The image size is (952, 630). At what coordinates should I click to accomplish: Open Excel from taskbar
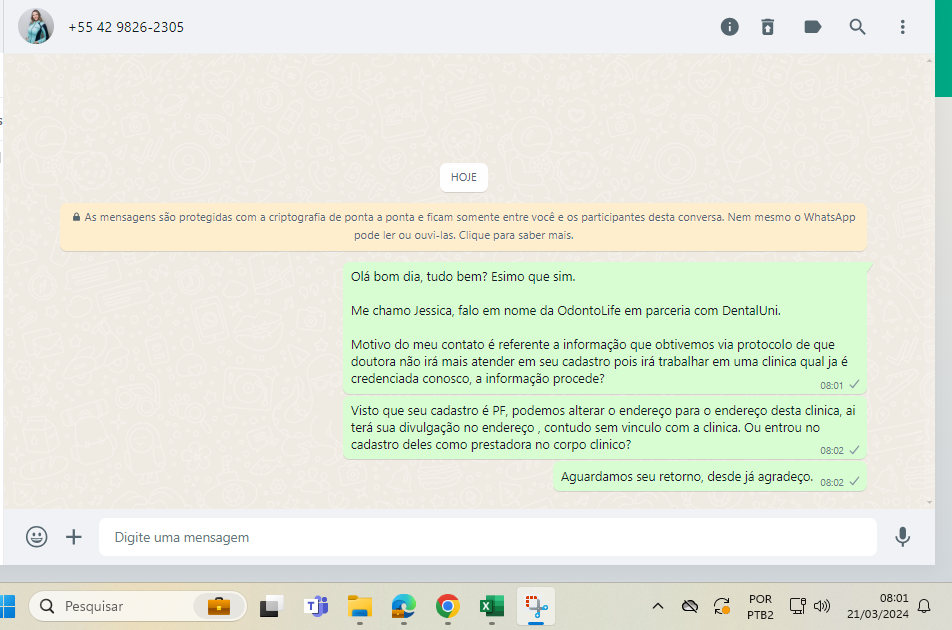click(492, 606)
